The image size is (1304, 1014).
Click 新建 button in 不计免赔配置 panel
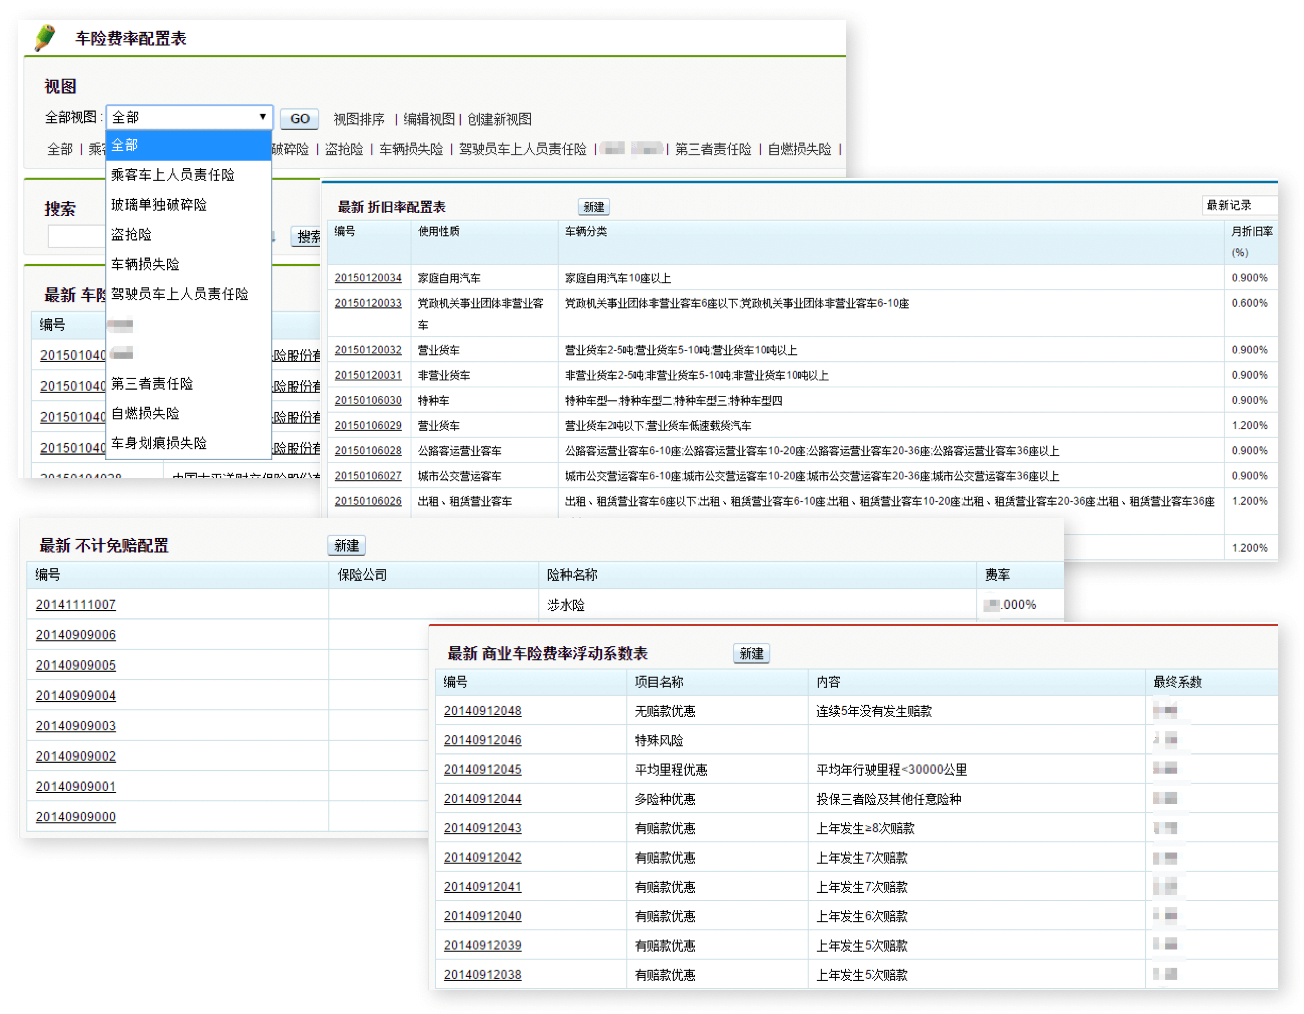pyautogui.click(x=347, y=546)
